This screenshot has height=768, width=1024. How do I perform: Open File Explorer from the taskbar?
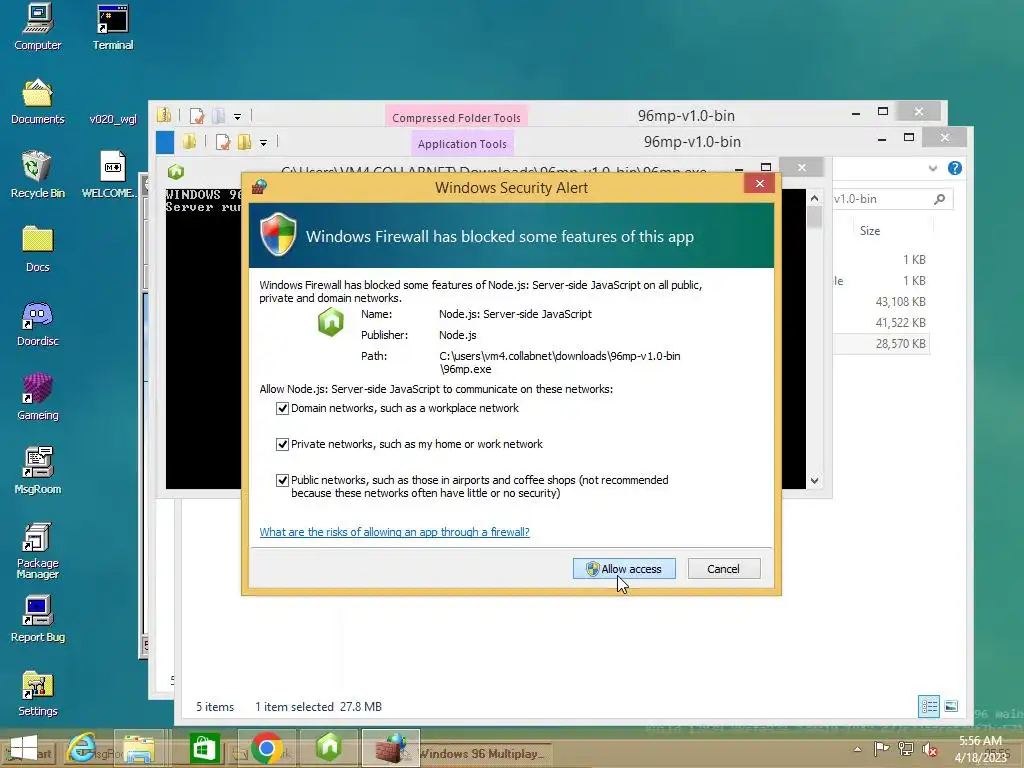[x=140, y=748]
